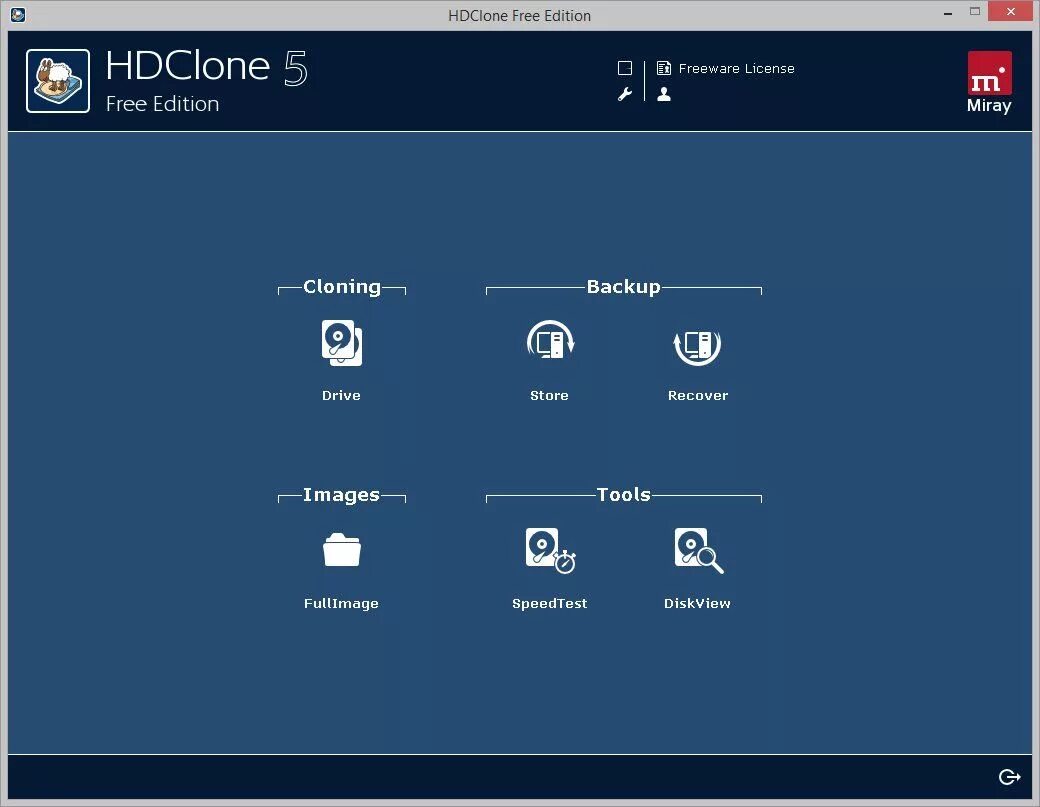Click the HDClone sheep app logo
The width and height of the screenshot is (1040, 807).
click(x=58, y=81)
